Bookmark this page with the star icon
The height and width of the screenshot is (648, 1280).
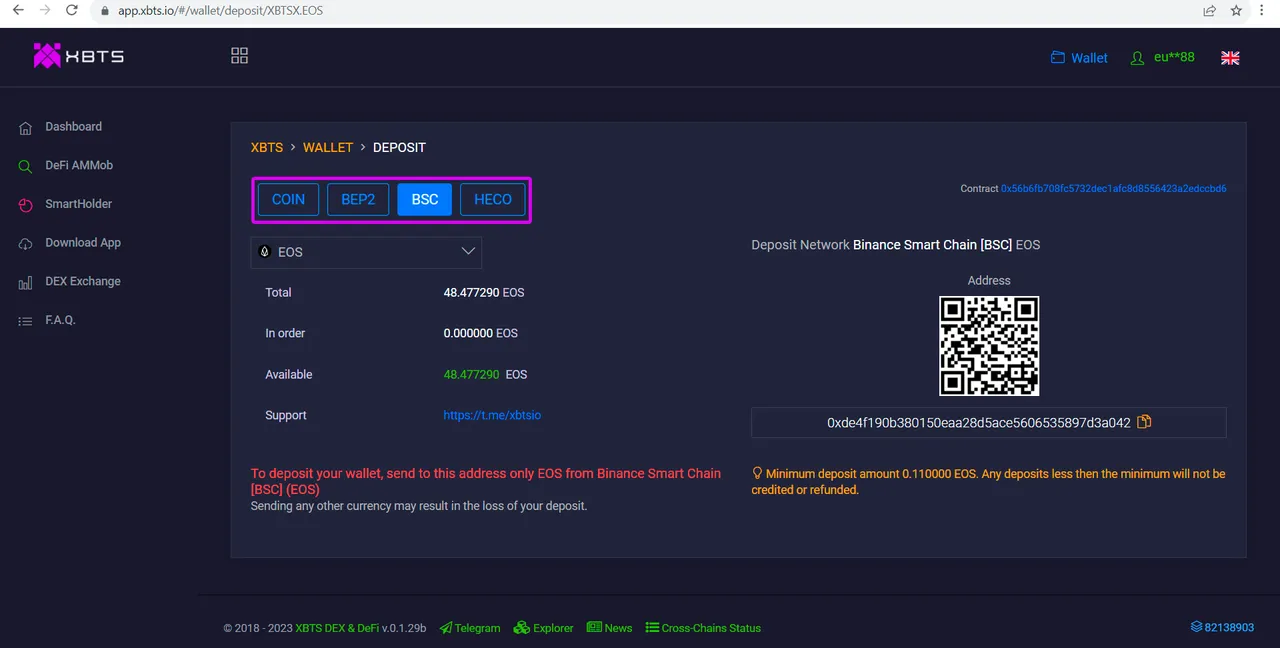point(1237,10)
